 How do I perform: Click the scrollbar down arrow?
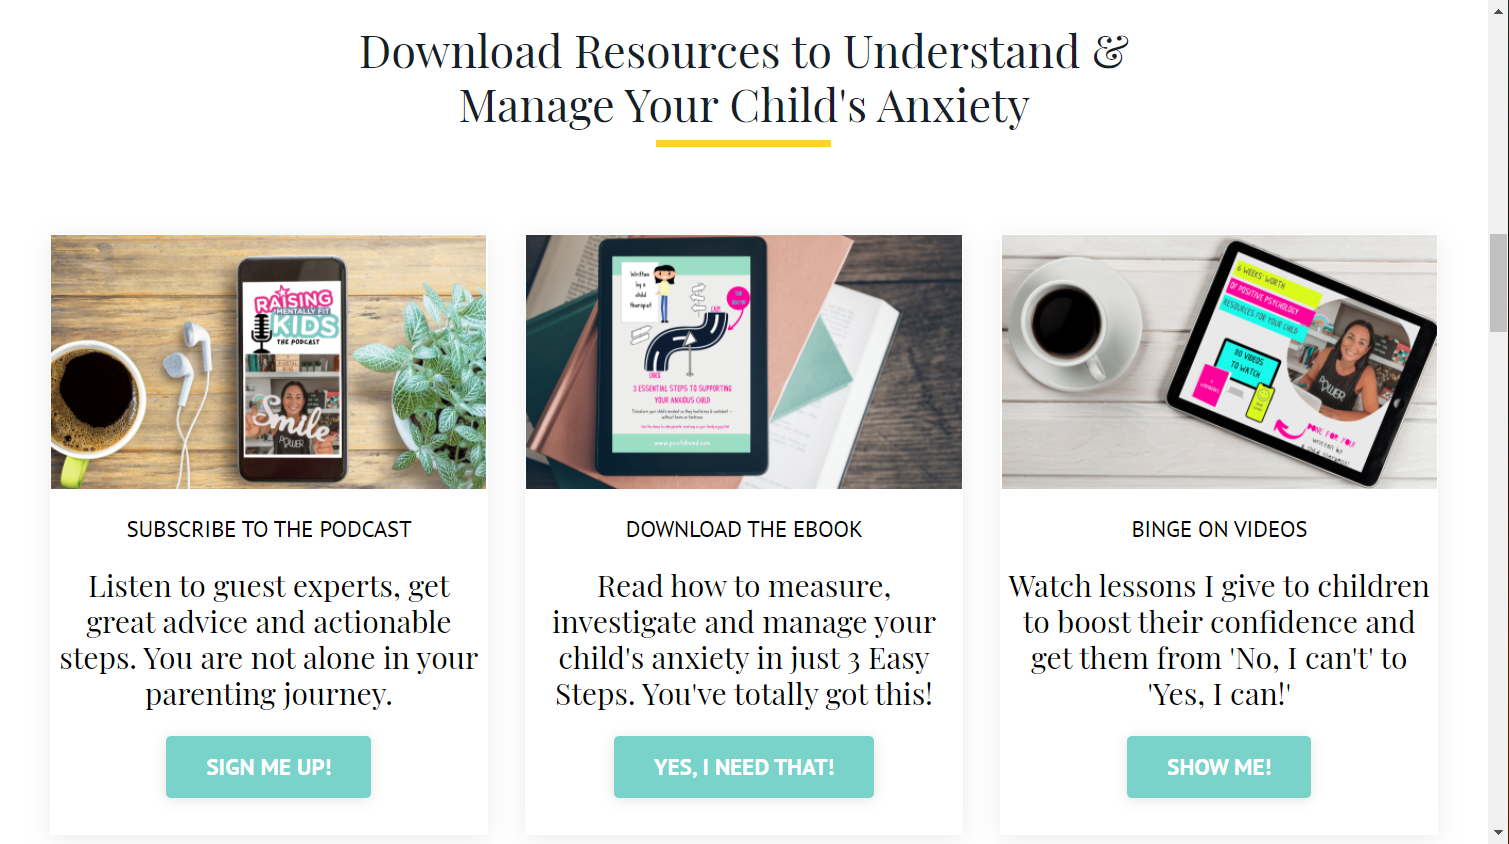[1498, 834]
